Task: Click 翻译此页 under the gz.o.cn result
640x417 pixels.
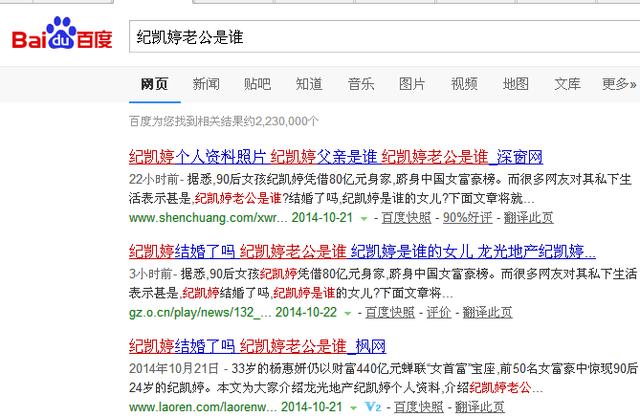Action: 487,313
